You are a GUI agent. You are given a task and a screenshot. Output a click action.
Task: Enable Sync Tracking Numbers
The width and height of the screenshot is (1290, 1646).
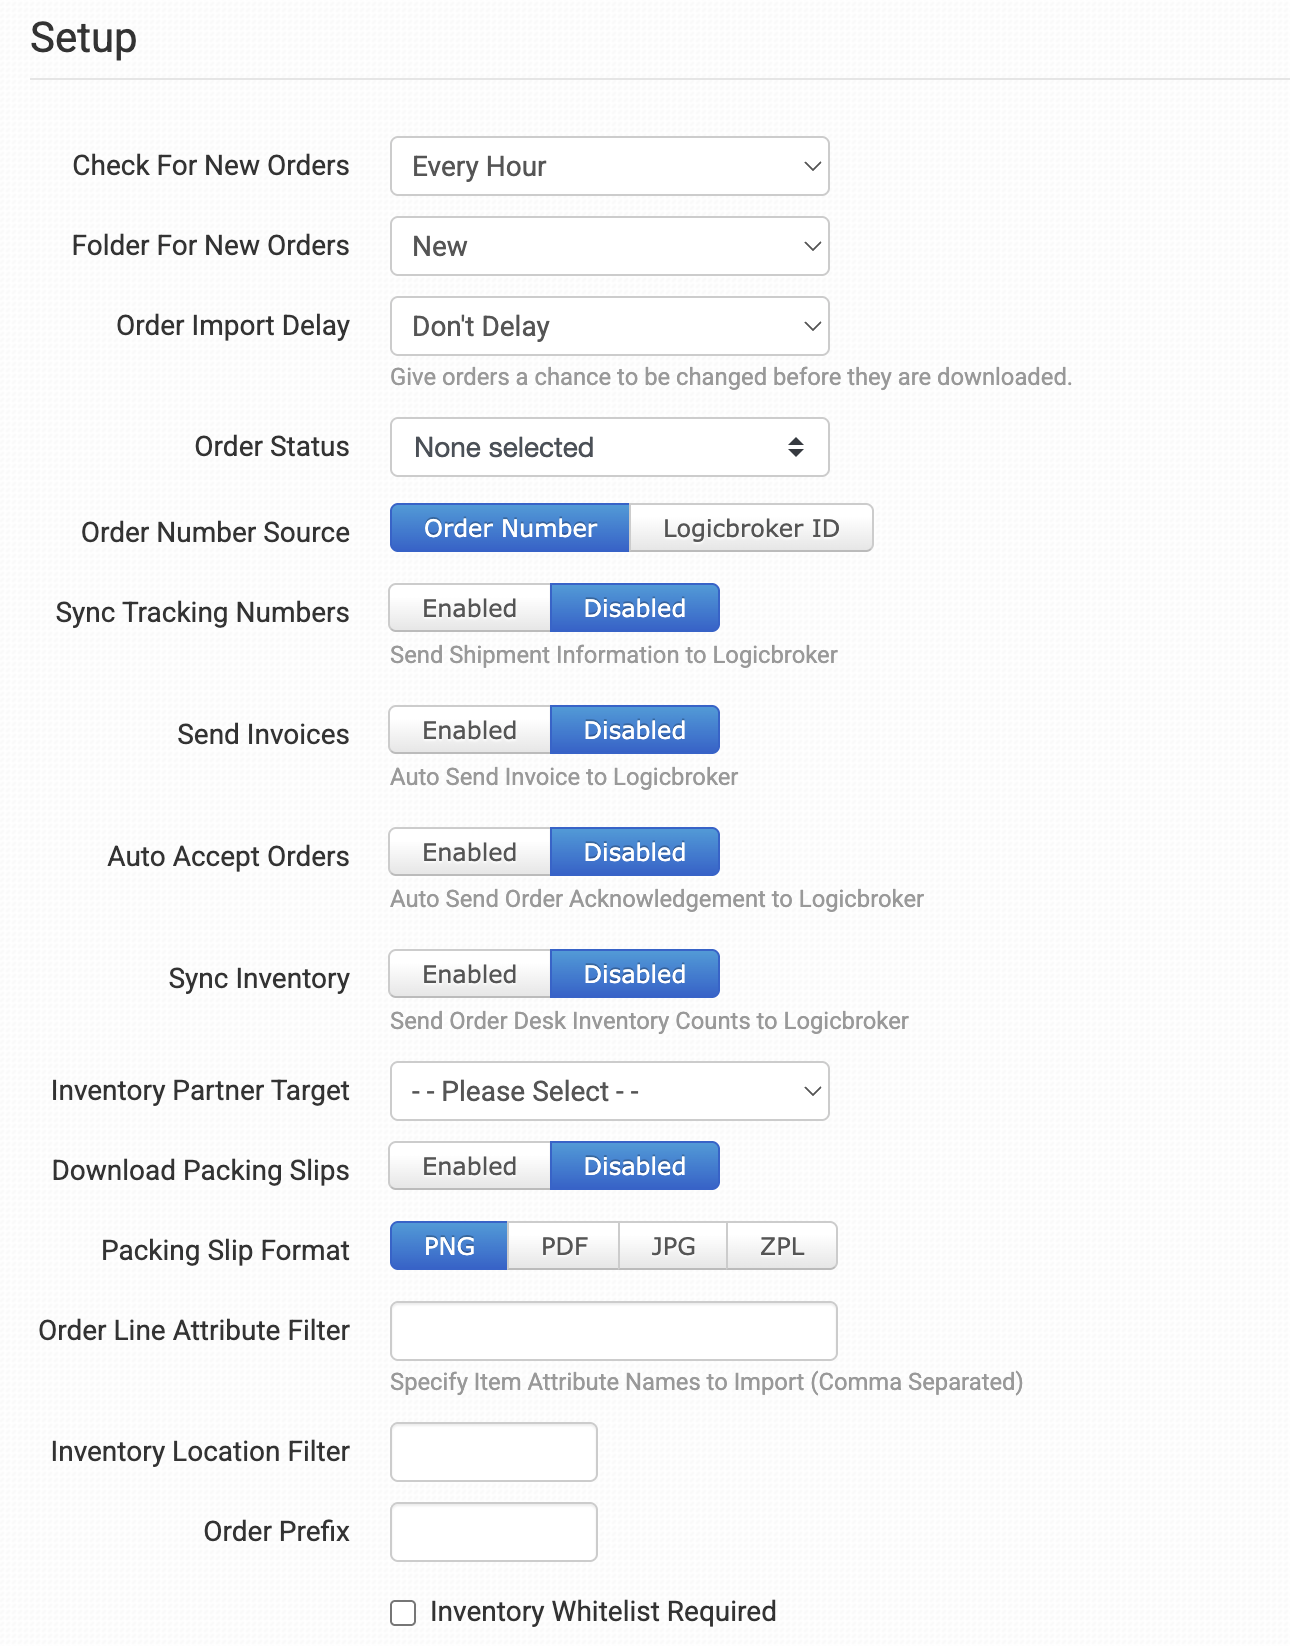click(469, 608)
